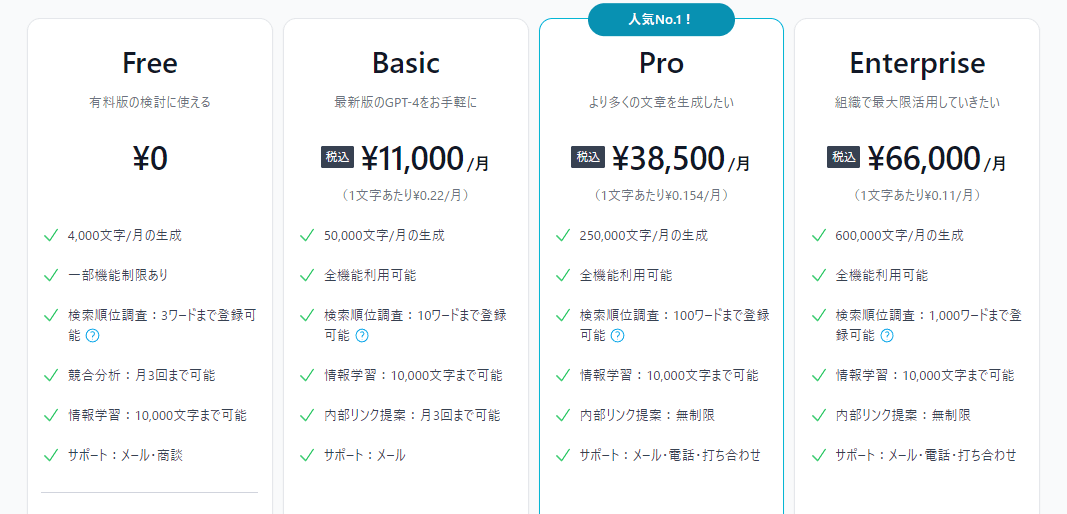Screen dimensions: 1067x514
Task: Click the 人気No.1！ badge on Pro card
Action: (661, 19)
